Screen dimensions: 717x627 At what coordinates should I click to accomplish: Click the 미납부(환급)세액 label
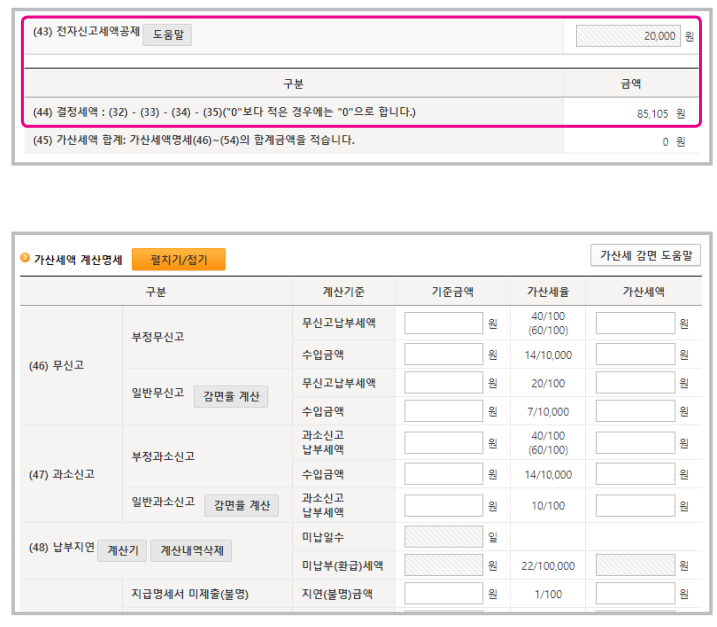click(x=342, y=566)
